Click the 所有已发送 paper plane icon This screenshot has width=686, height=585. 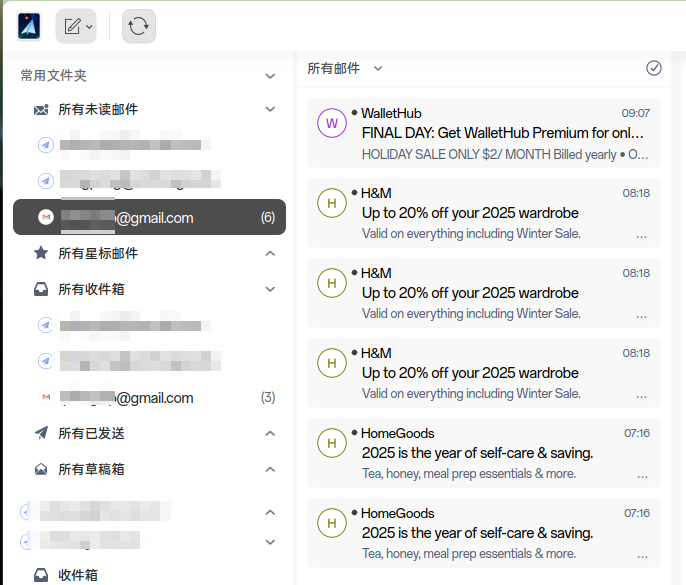click(x=41, y=433)
